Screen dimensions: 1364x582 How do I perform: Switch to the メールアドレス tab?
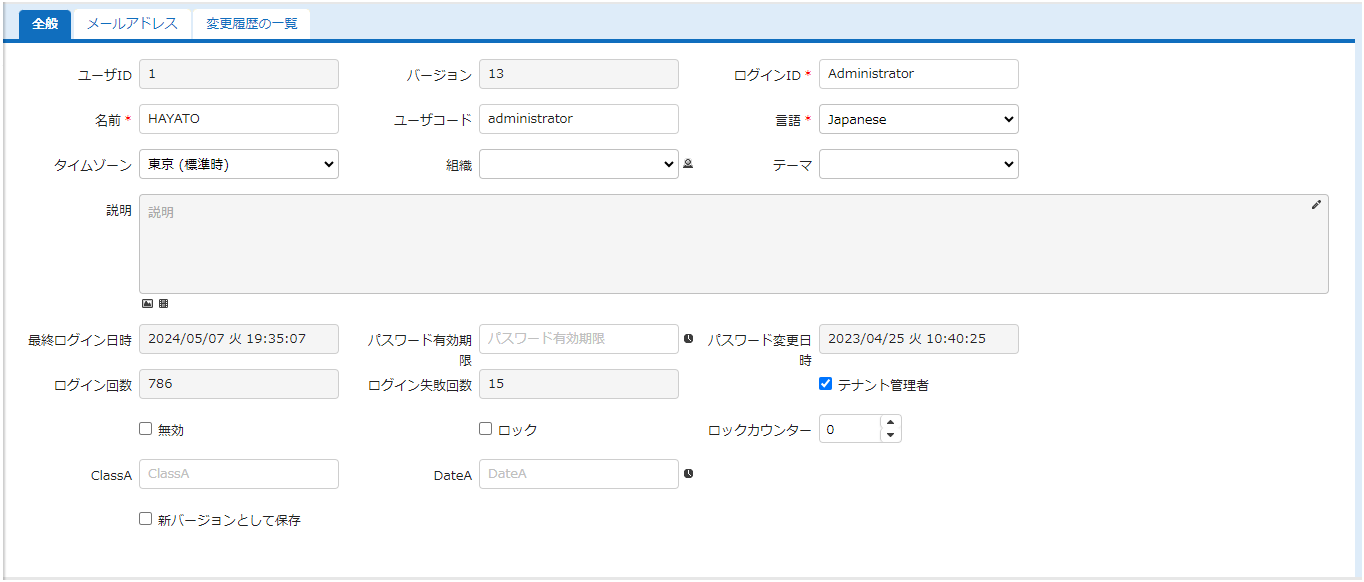pos(132,24)
